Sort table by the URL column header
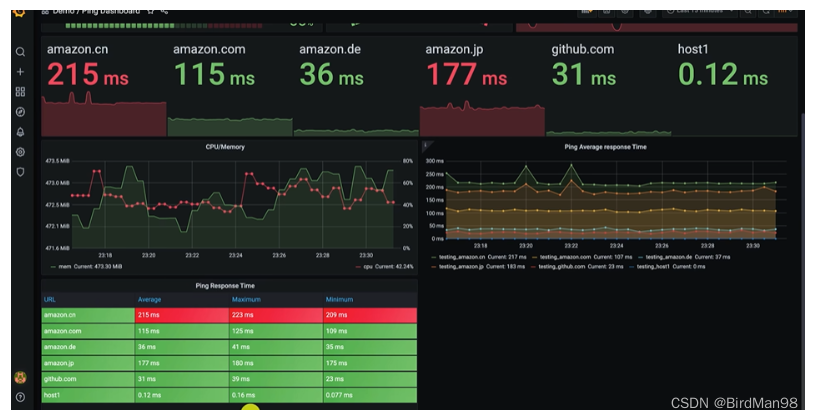The image size is (814, 419). pos(50,300)
